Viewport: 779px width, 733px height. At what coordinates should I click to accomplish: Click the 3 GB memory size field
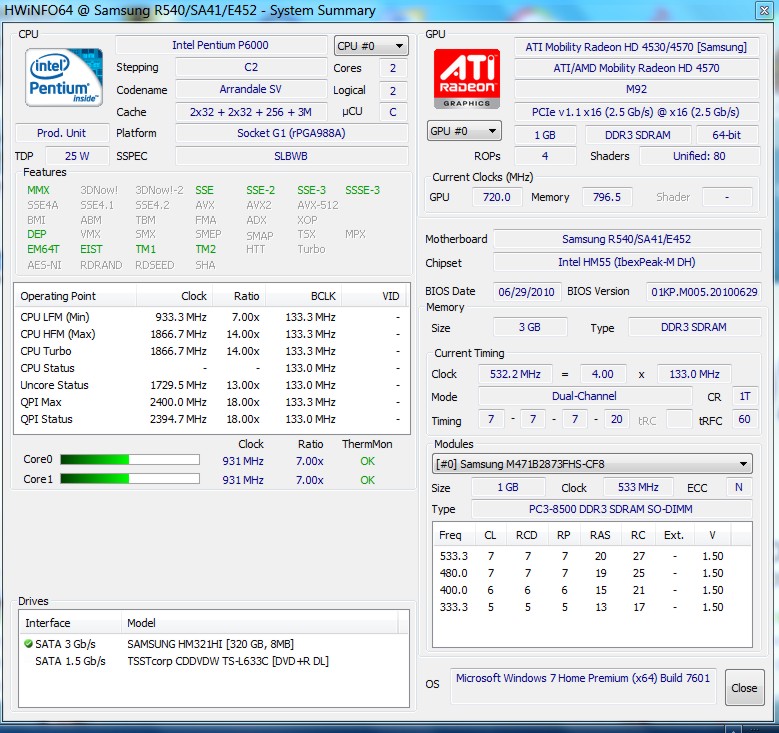tap(530, 327)
